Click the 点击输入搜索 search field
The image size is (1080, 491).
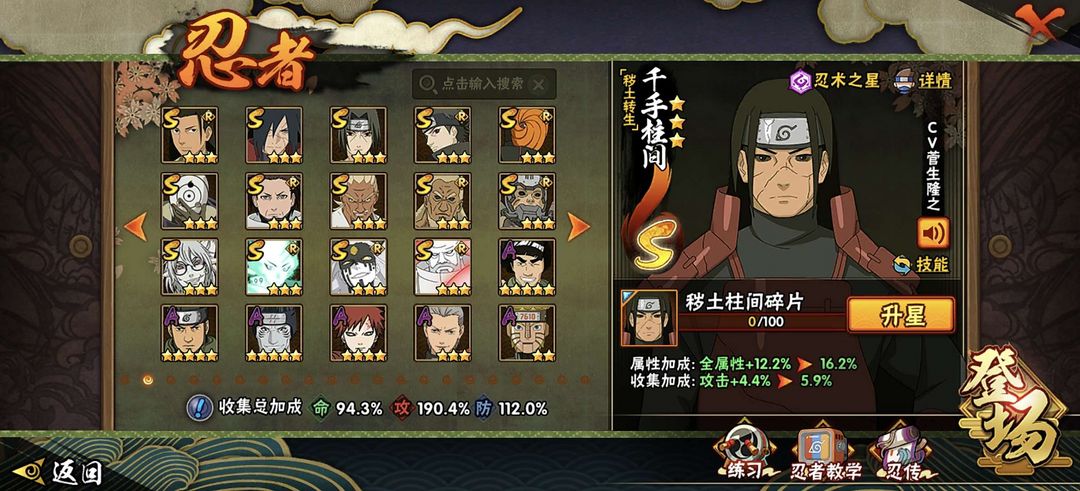click(484, 84)
